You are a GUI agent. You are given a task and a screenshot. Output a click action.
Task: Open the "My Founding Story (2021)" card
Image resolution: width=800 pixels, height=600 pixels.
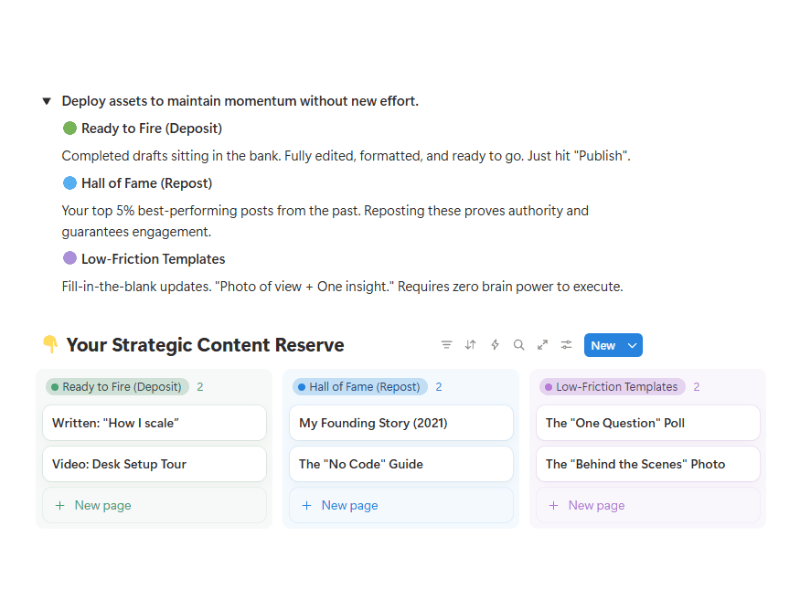(401, 422)
